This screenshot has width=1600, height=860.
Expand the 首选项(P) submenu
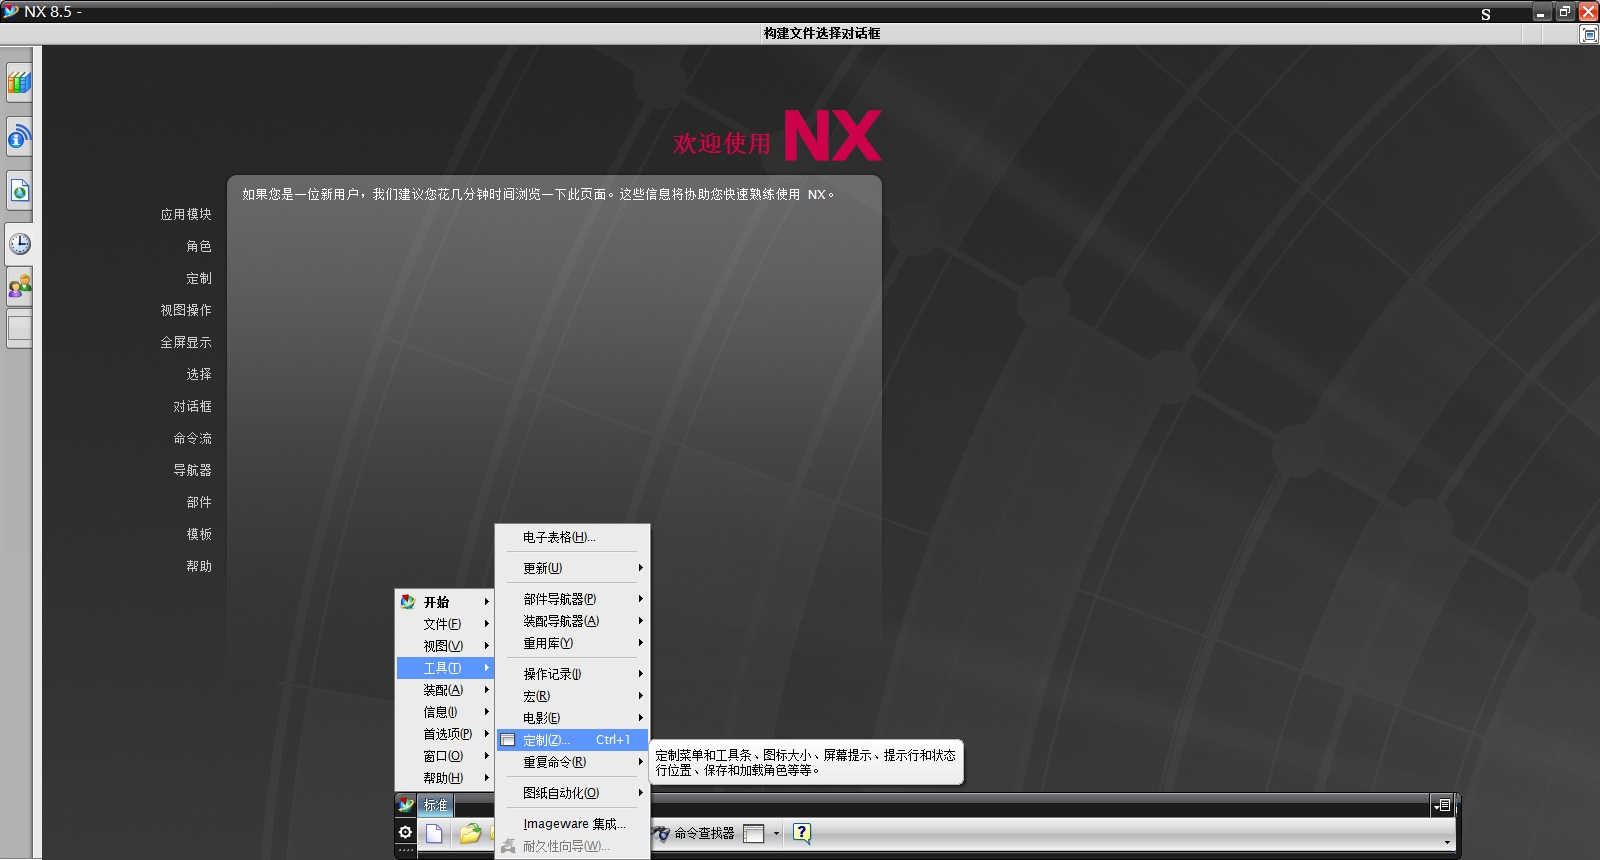[x=445, y=734]
